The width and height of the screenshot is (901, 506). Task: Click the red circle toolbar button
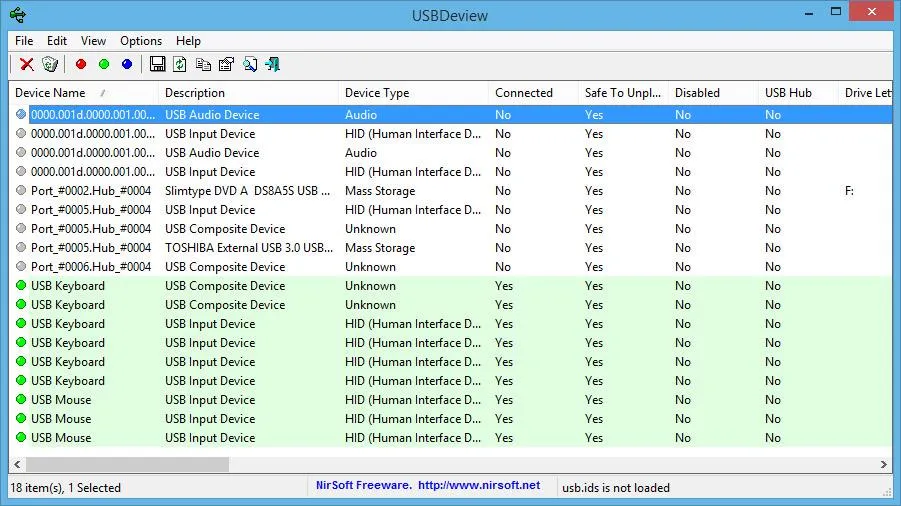click(81, 64)
